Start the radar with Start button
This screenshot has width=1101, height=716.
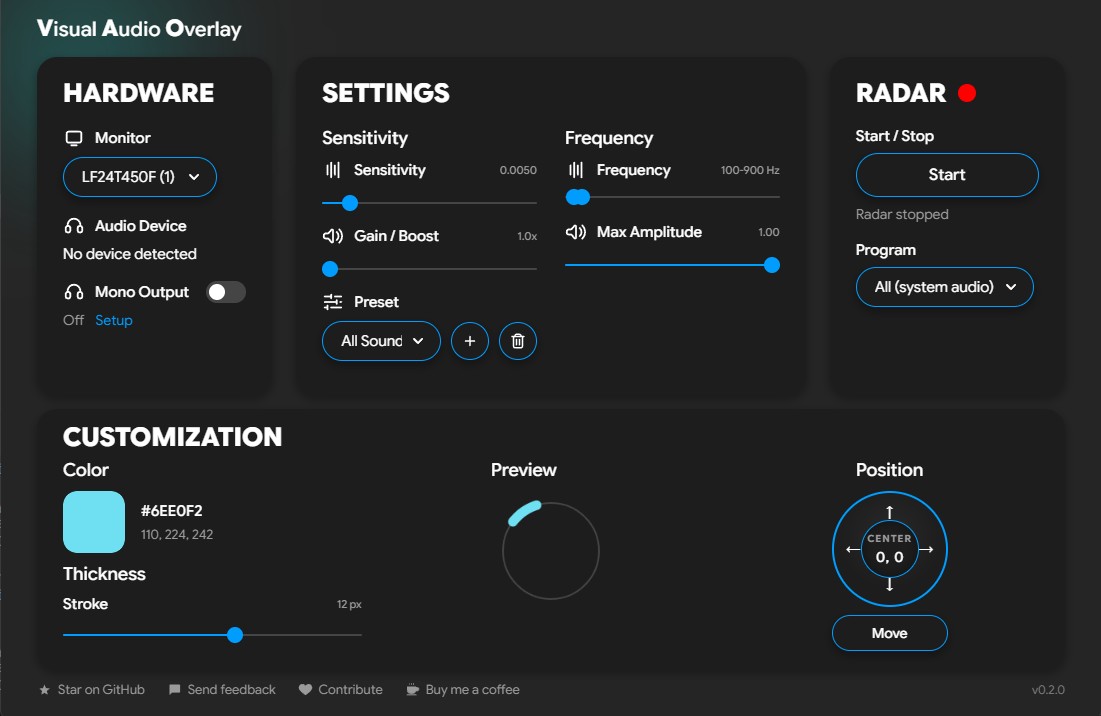point(947,175)
